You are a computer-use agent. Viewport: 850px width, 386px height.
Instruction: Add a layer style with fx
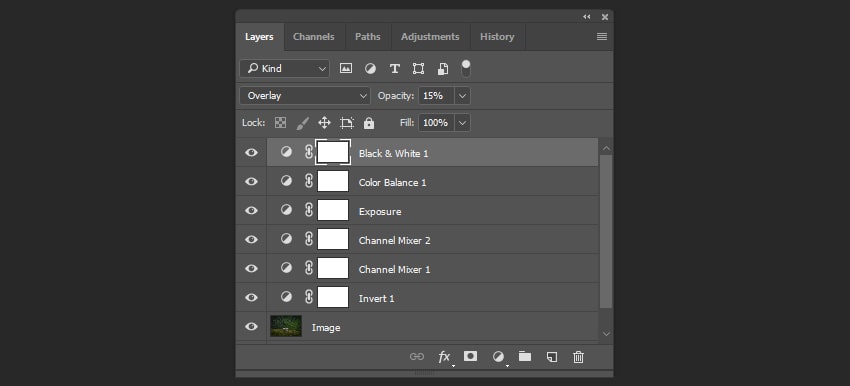click(445, 356)
